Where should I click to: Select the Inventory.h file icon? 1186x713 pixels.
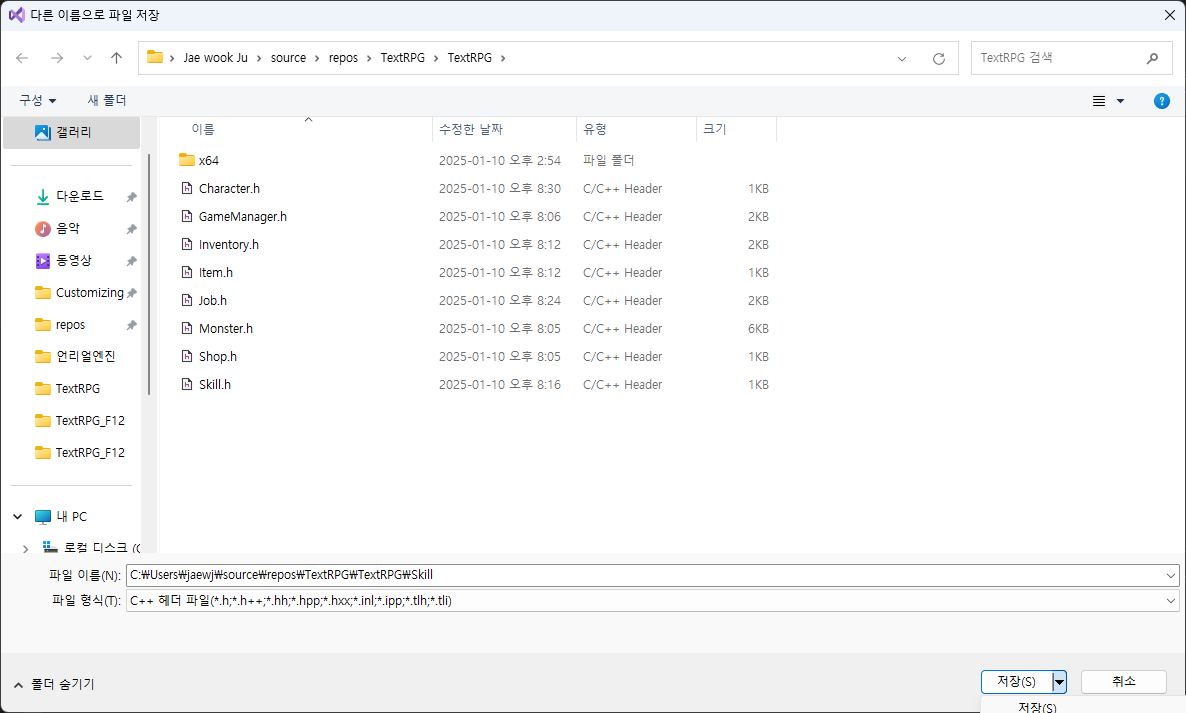pos(187,244)
